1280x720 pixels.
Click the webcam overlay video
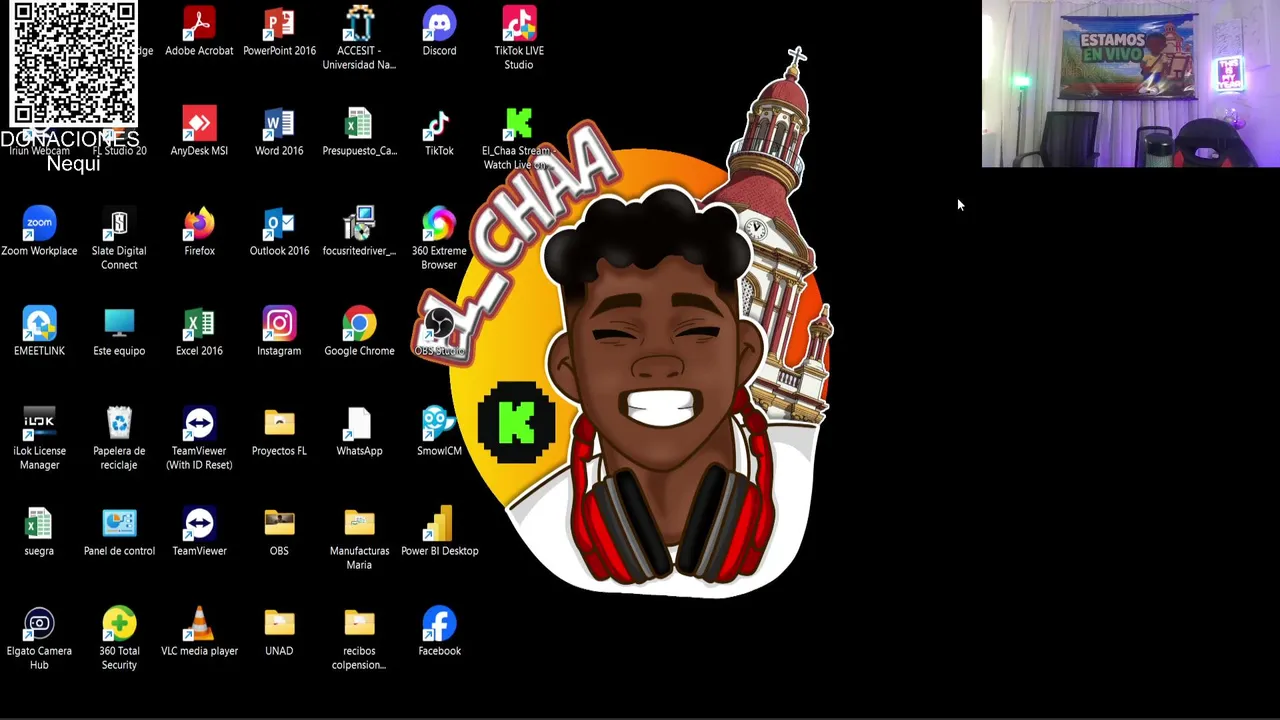coord(1130,83)
